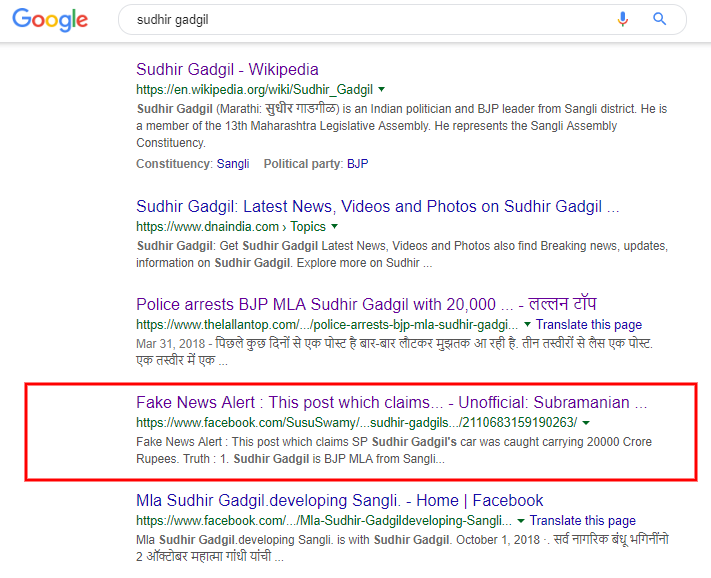The image size is (711, 578).
Task: Expand dropdown arrow beside Mla-Sudhir-Gadgildeveloping-Sangli URL
Action: click(521, 521)
